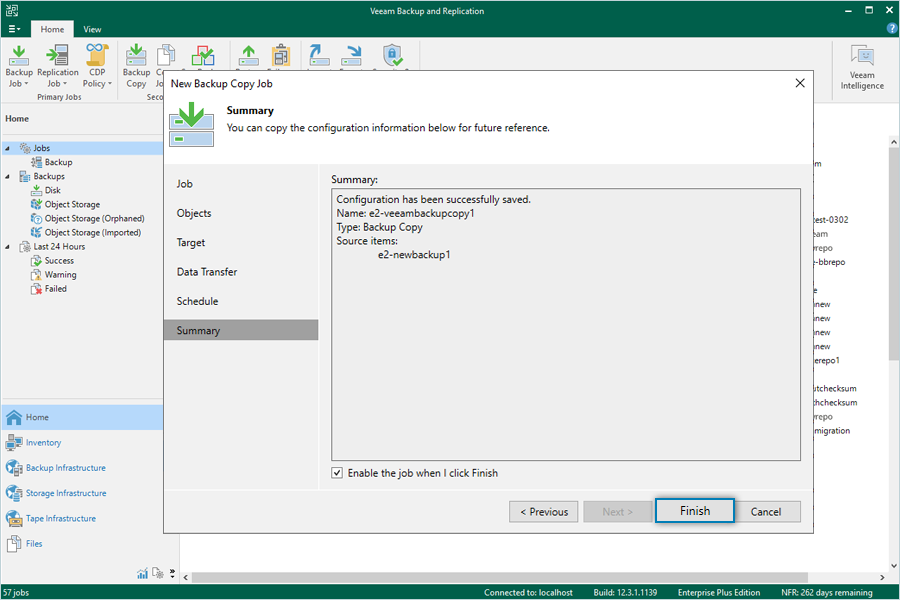900x600 pixels.
Task: Click the Failed status icon in tree
Action: click(x=36, y=289)
